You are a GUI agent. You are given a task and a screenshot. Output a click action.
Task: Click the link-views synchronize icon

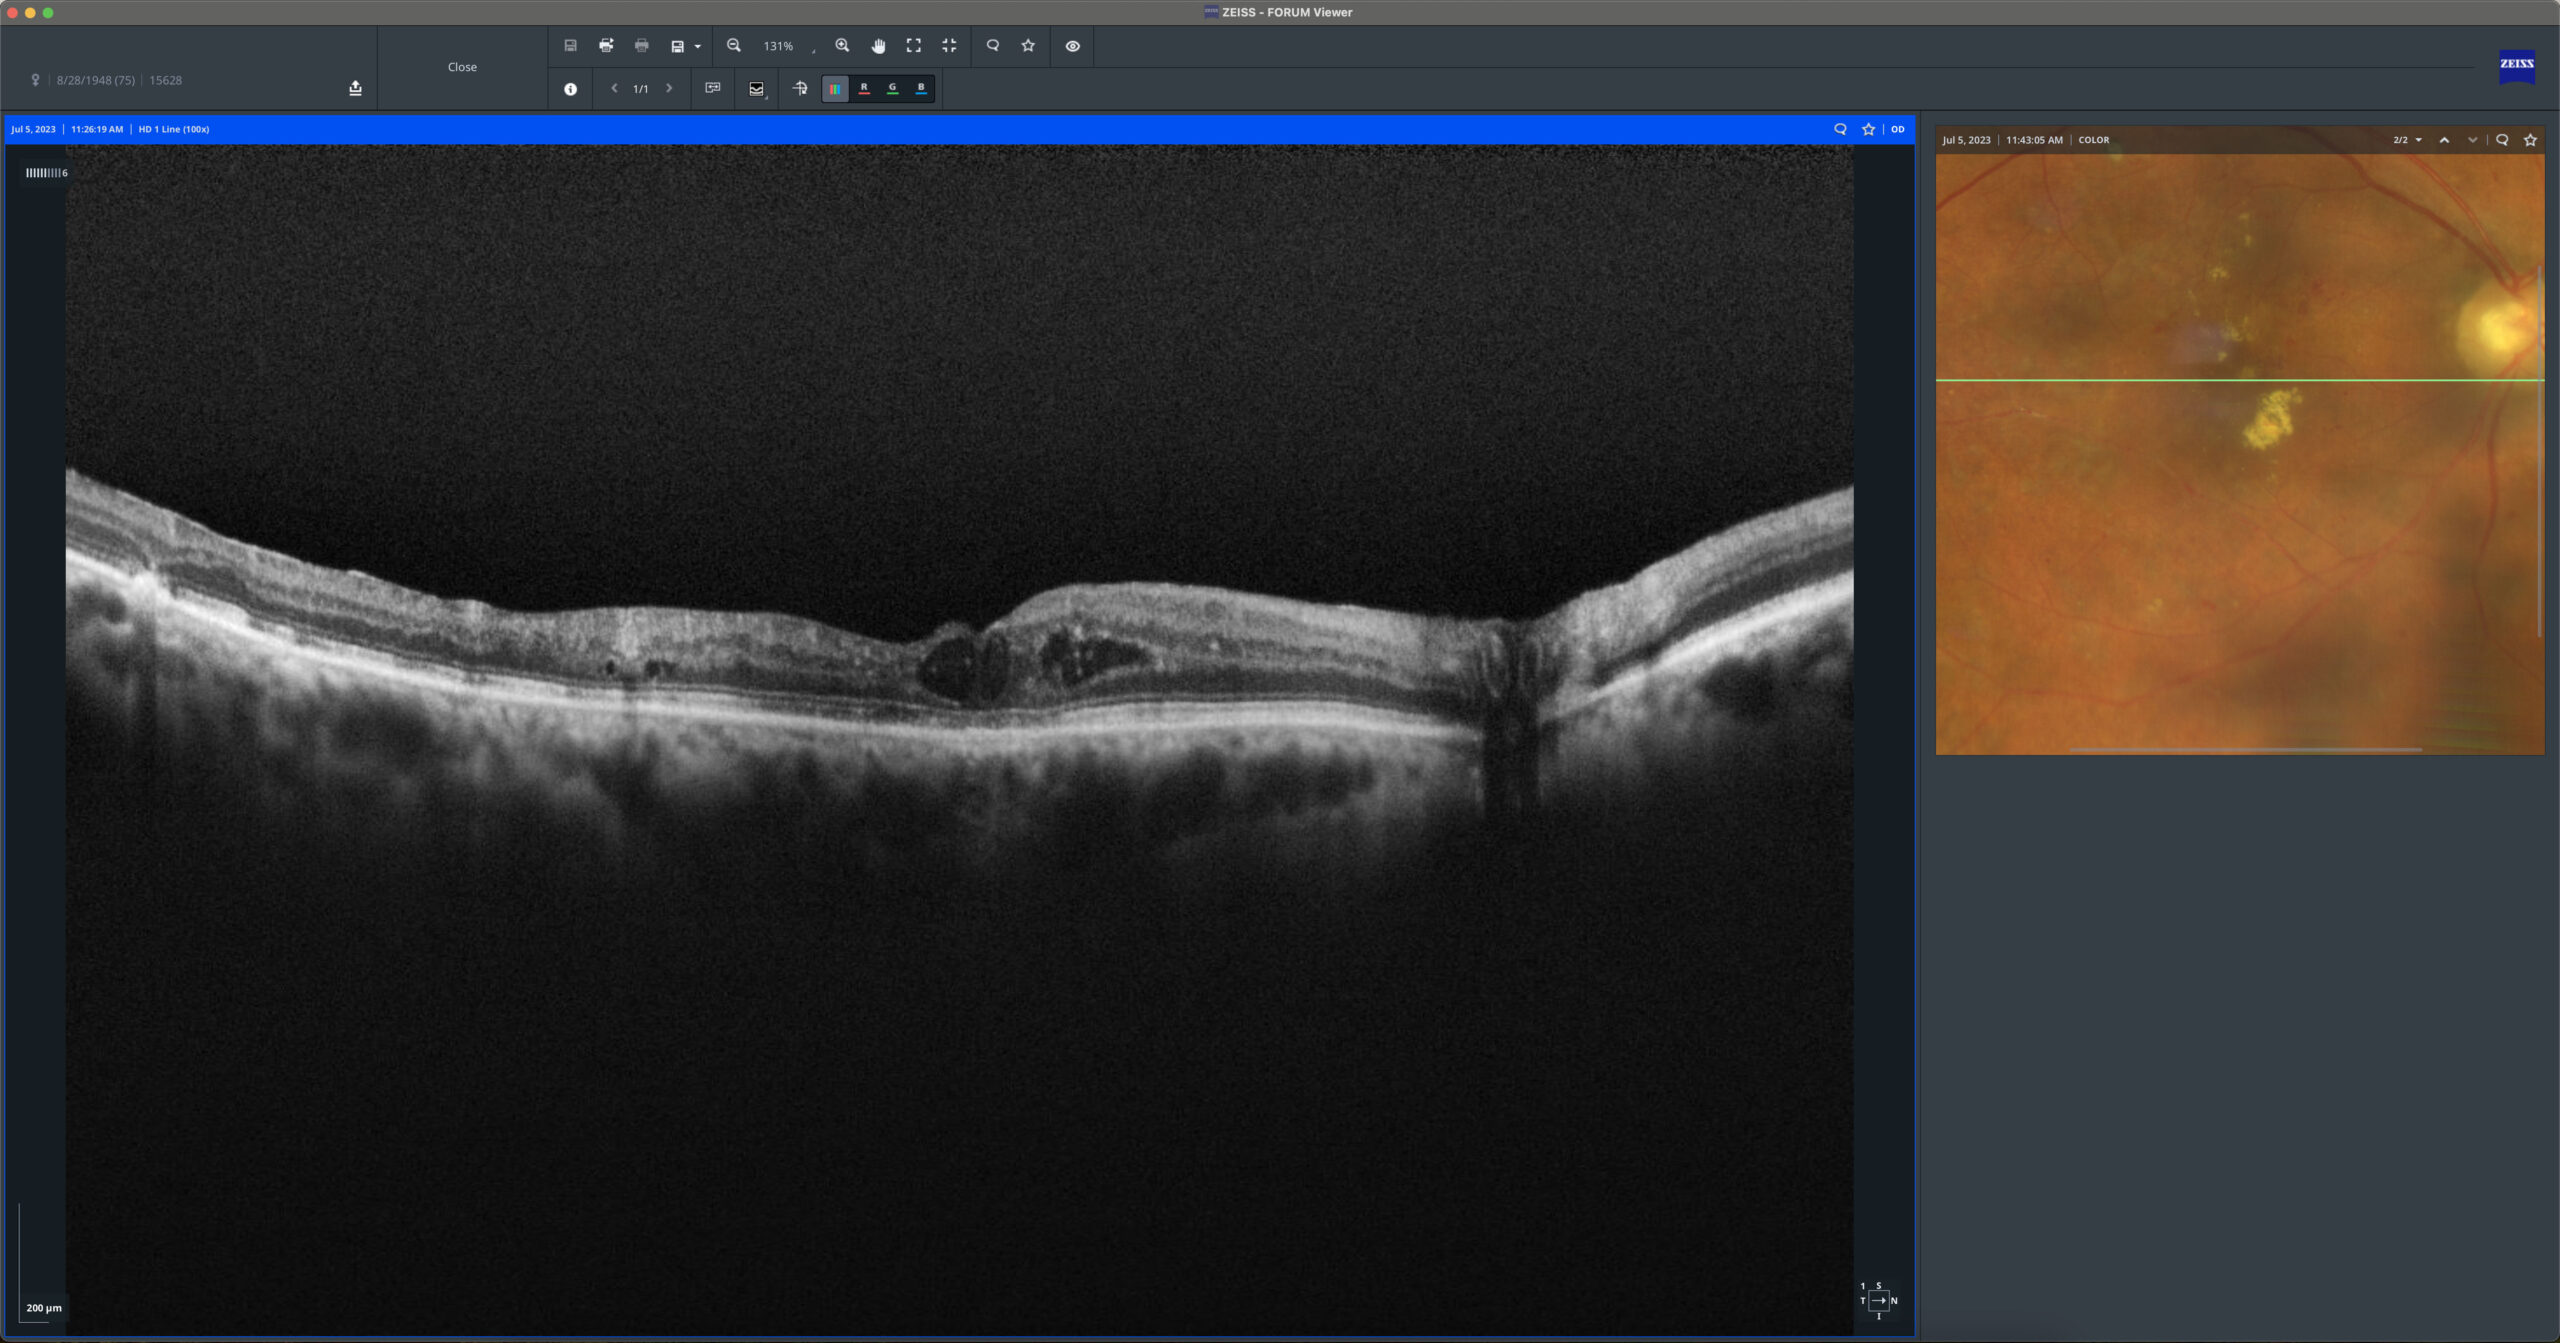tap(713, 88)
